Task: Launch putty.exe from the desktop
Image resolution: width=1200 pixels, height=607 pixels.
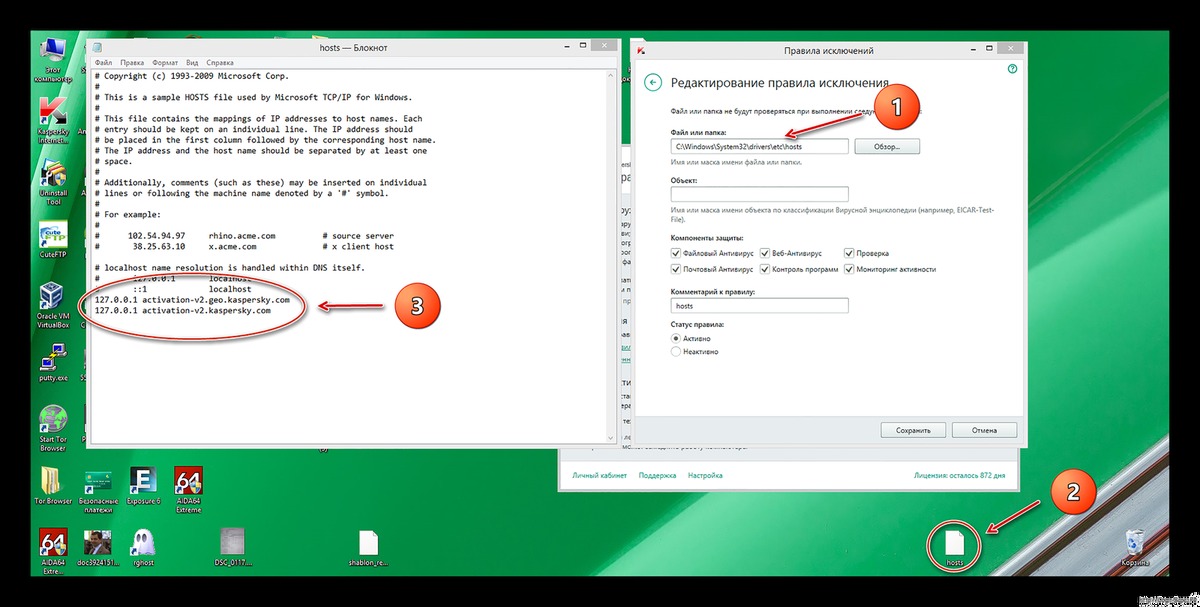Action: (x=52, y=358)
